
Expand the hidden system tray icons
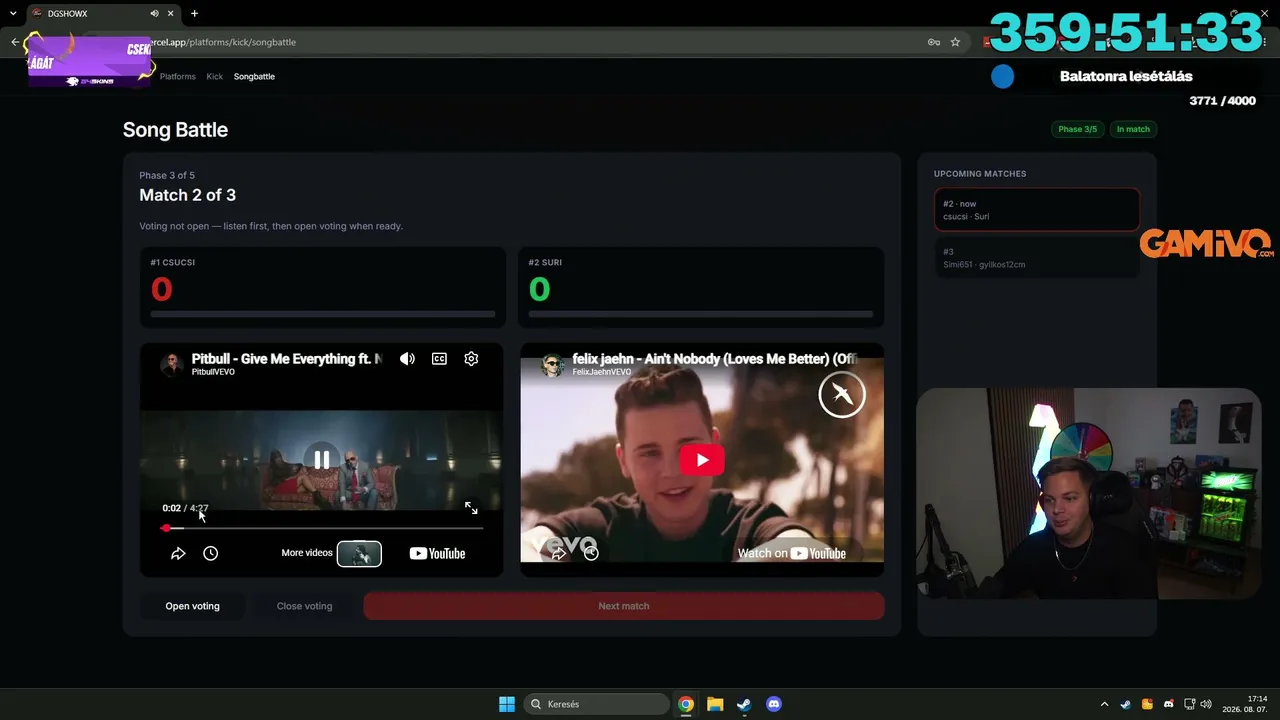[1104, 704]
